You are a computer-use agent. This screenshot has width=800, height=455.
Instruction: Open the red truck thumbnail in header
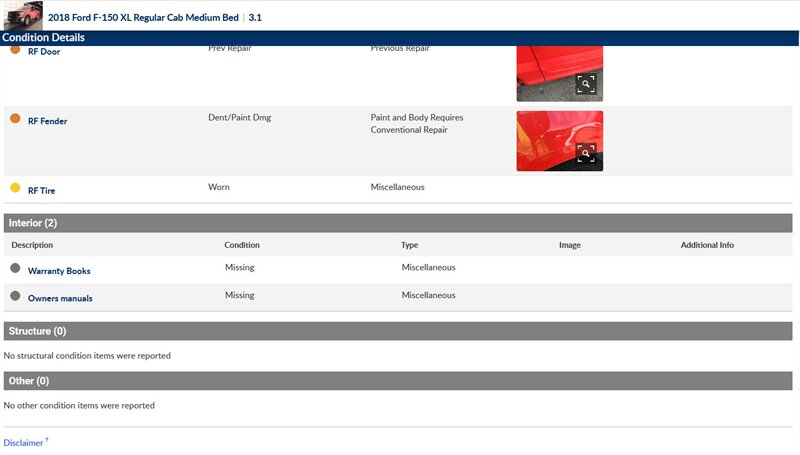coord(24,16)
